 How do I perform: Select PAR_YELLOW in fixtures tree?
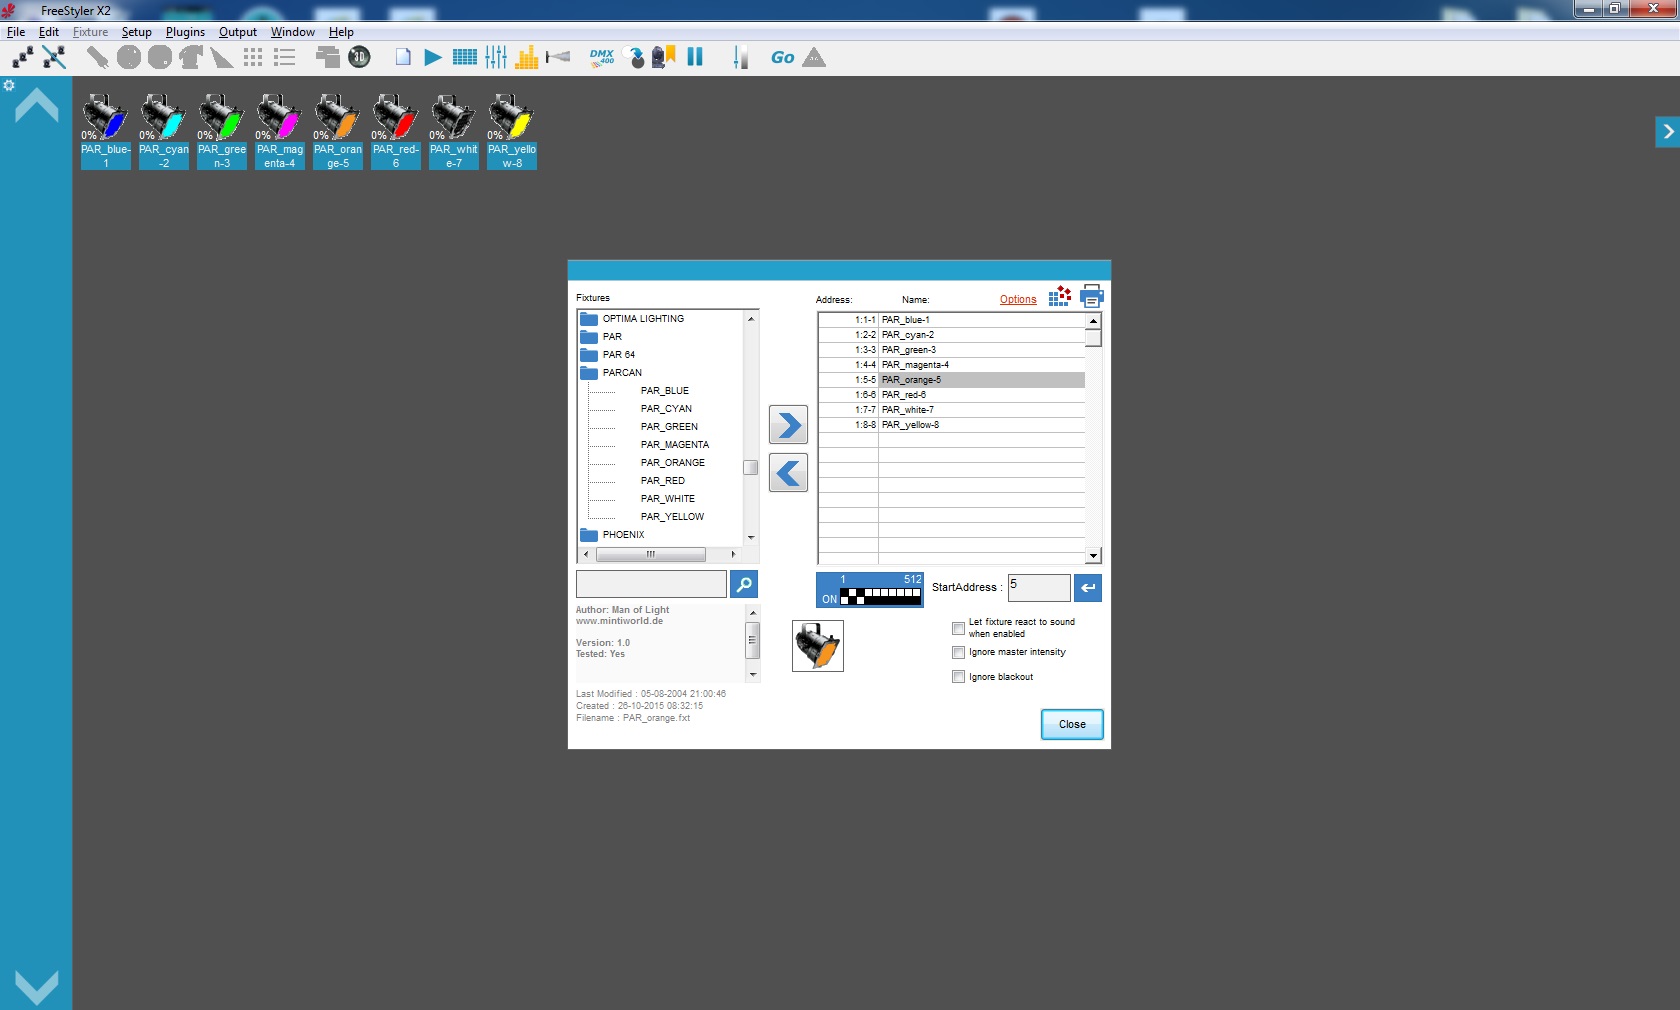point(672,517)
